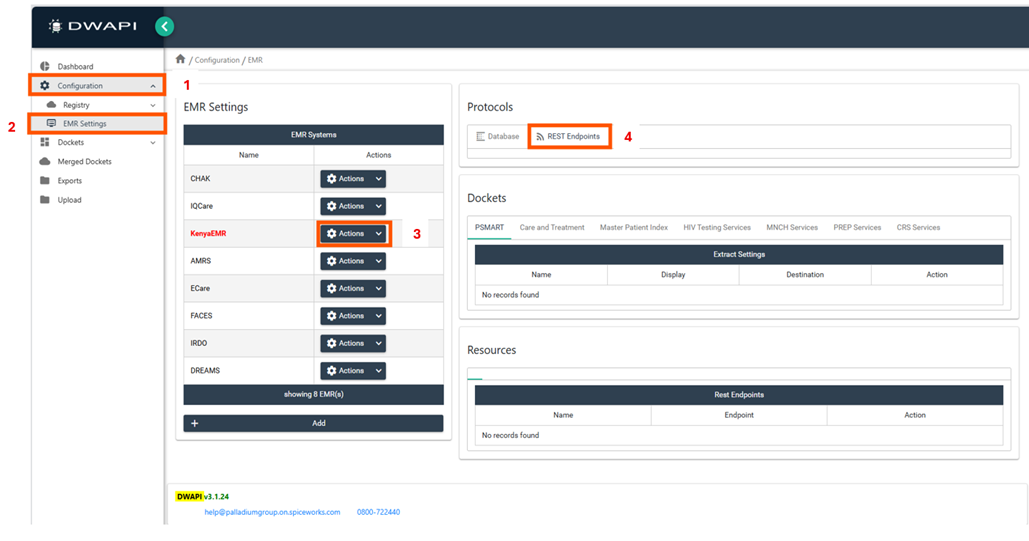Click the Add EMR button
Screen dimensions: 1029x541
314,423
